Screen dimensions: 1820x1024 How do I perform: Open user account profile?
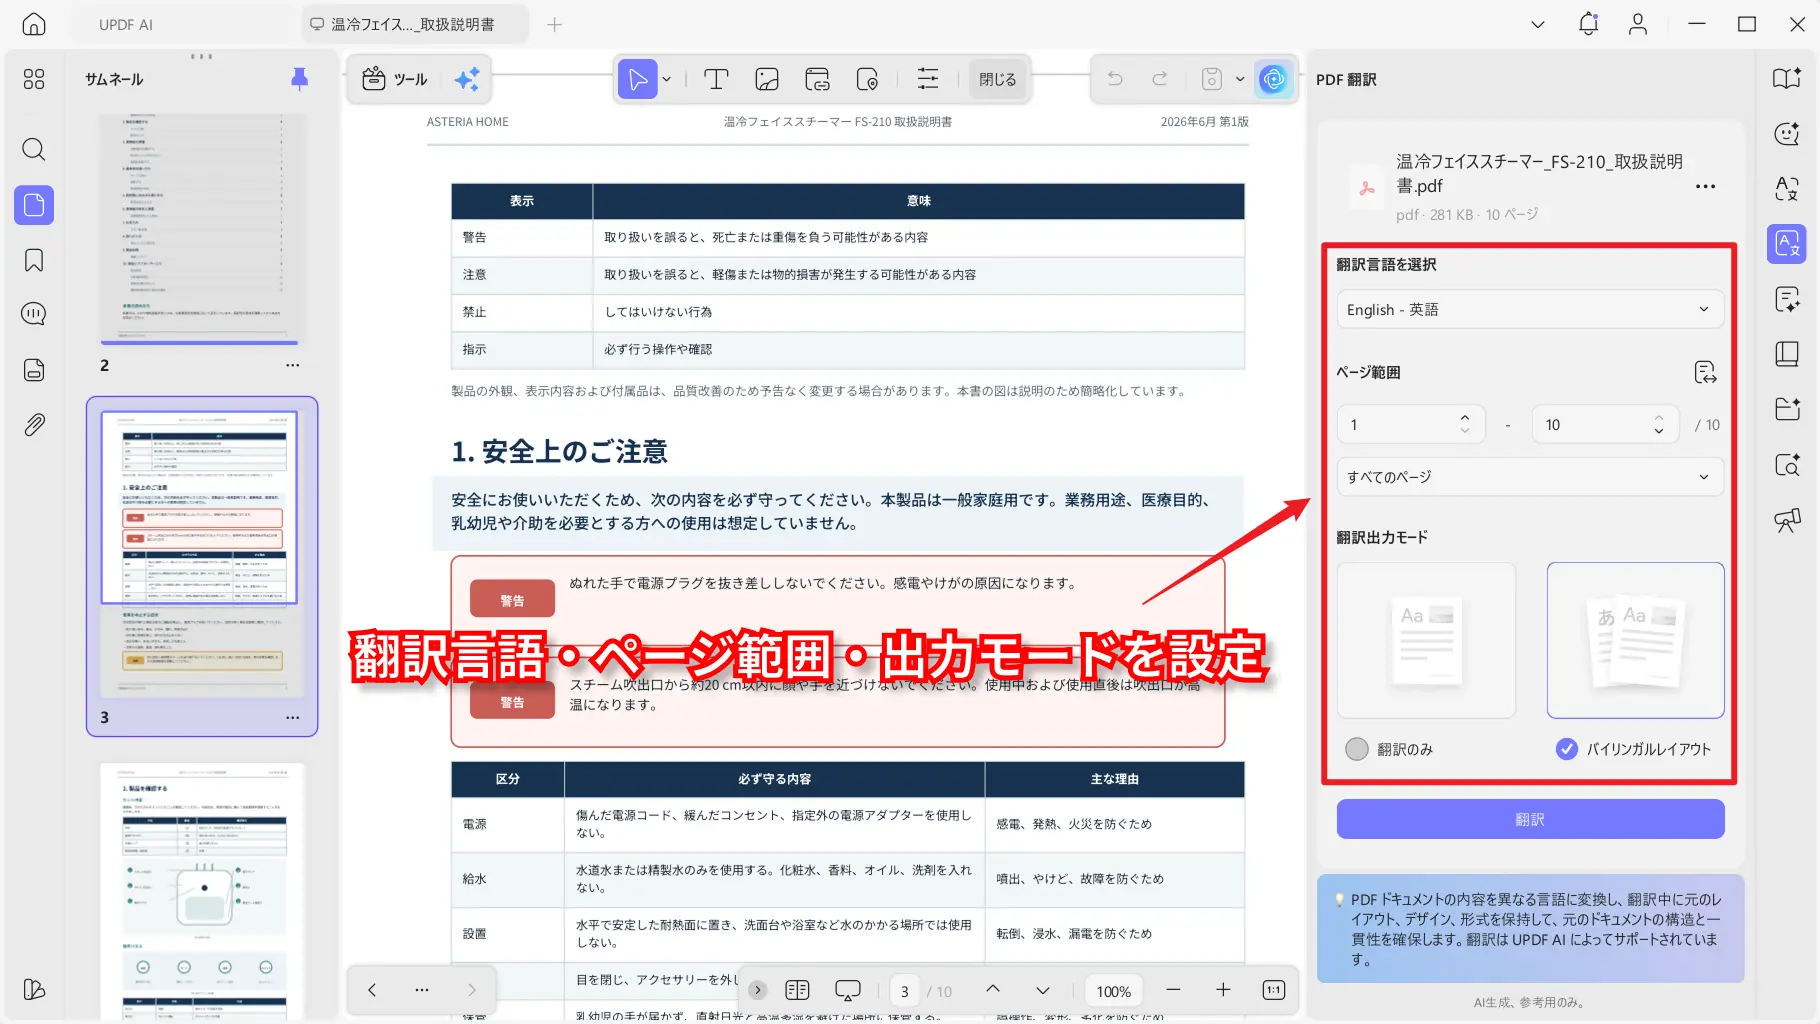(x=1638, y=24)
